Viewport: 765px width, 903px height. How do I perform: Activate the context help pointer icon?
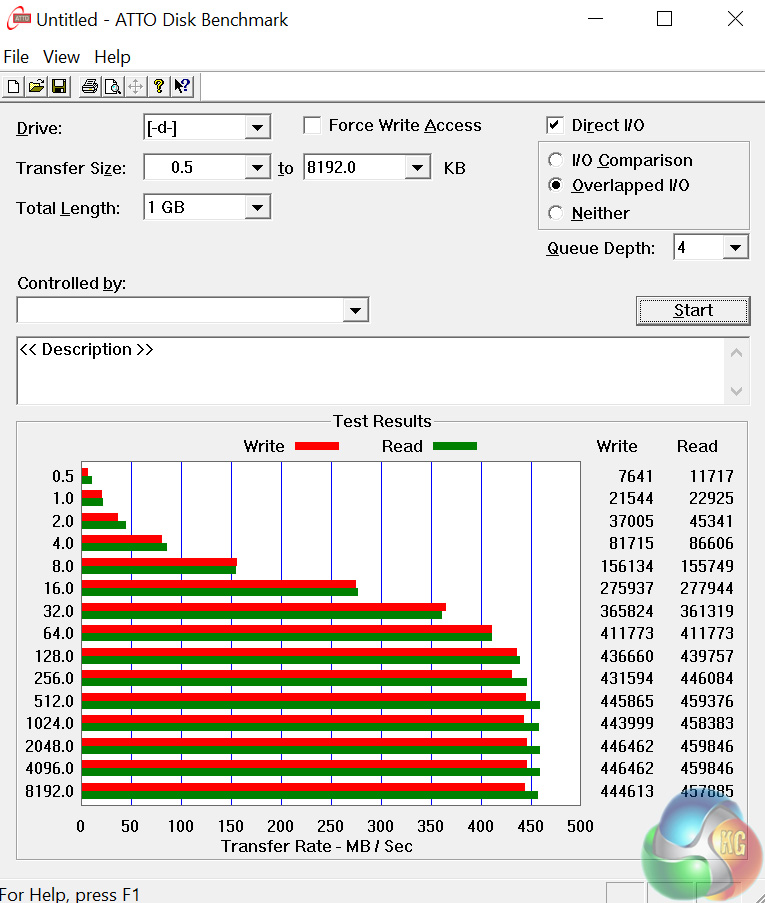pyautogui.click(x=181, y=87)
